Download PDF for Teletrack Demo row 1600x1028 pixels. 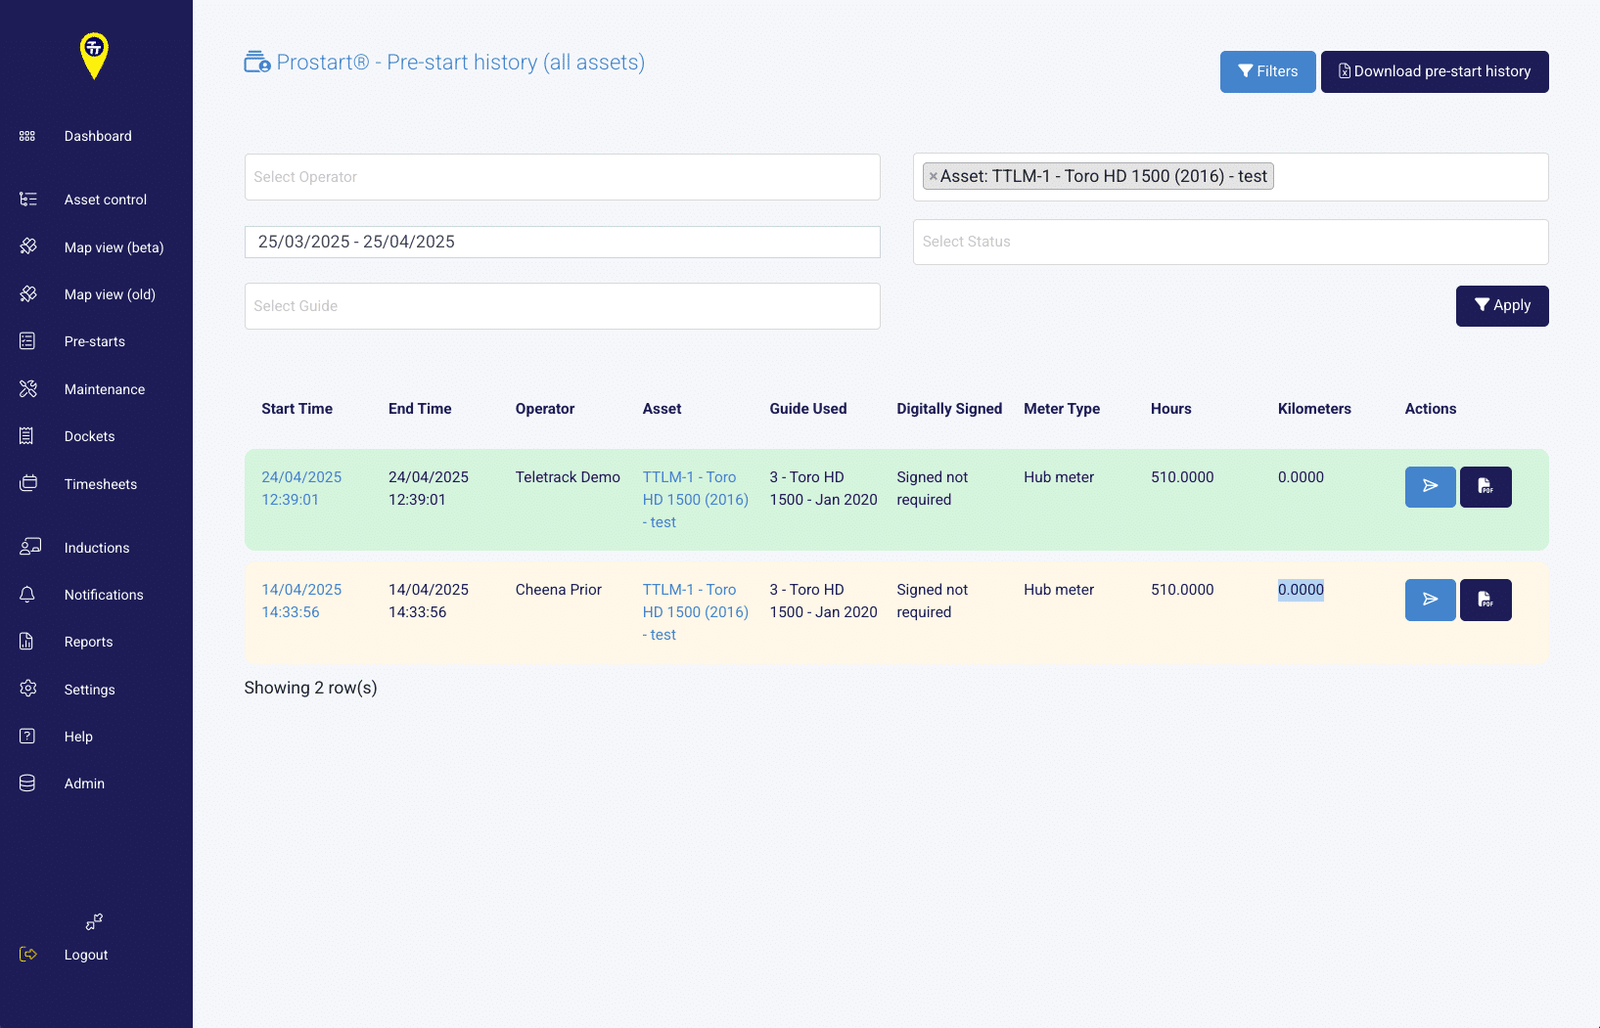point(1486,487)
